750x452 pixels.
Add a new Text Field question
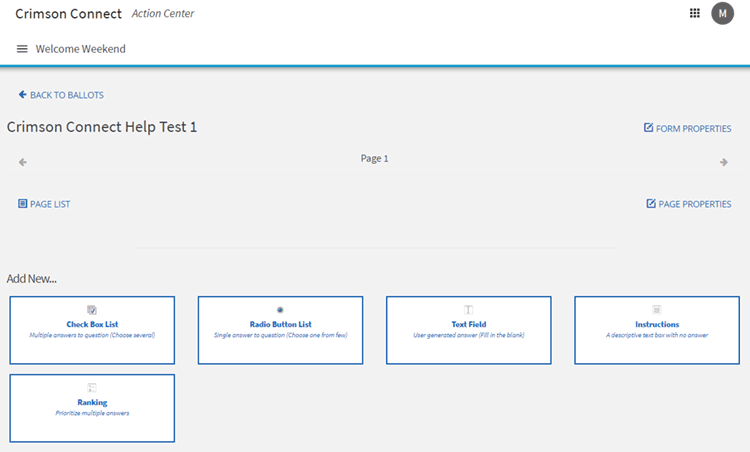[x=469, y=330]
